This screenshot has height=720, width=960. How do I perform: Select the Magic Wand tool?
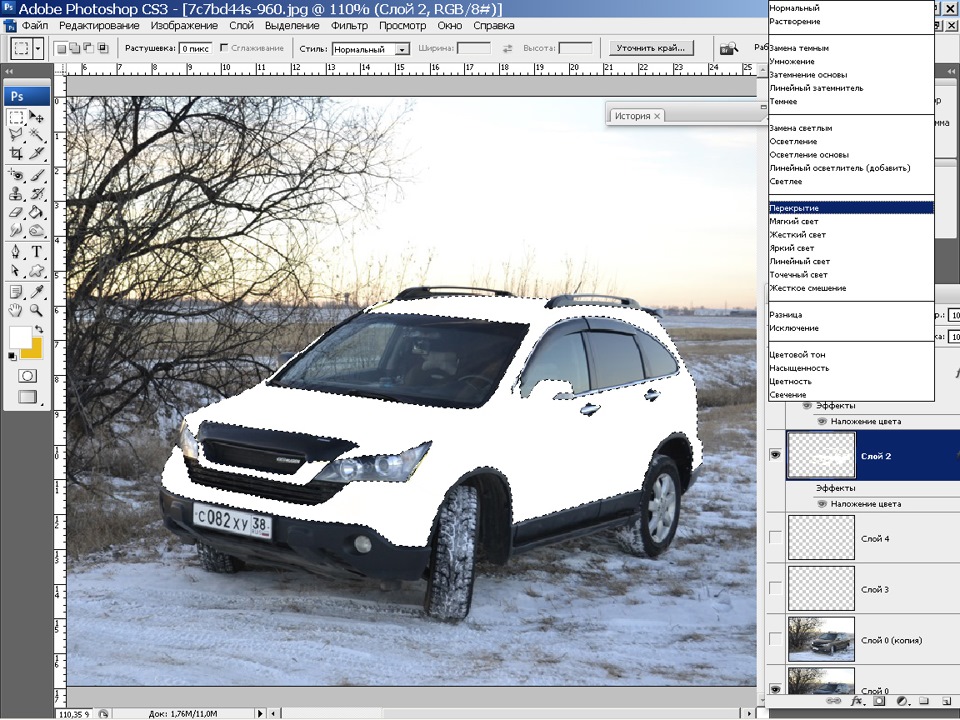tap(37, 135)
